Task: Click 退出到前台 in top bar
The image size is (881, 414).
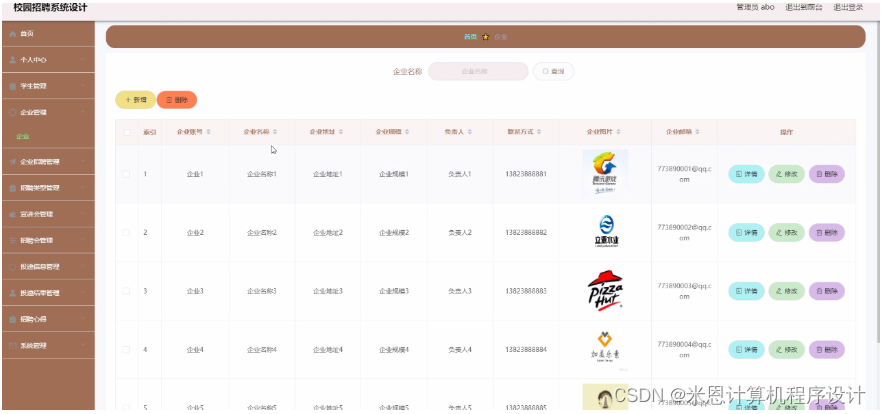Action: [x=804, y=7]
